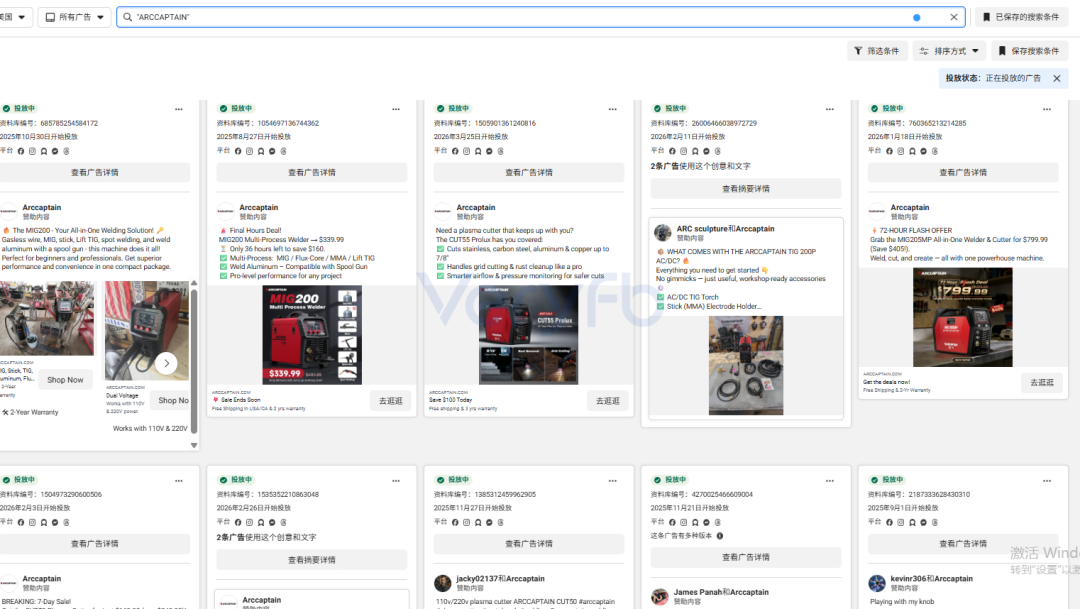Viewport: 1080px width, 609px height.
Task: Click Messenger platform icon on ad 1385312459962905
Action: (489, 522)
